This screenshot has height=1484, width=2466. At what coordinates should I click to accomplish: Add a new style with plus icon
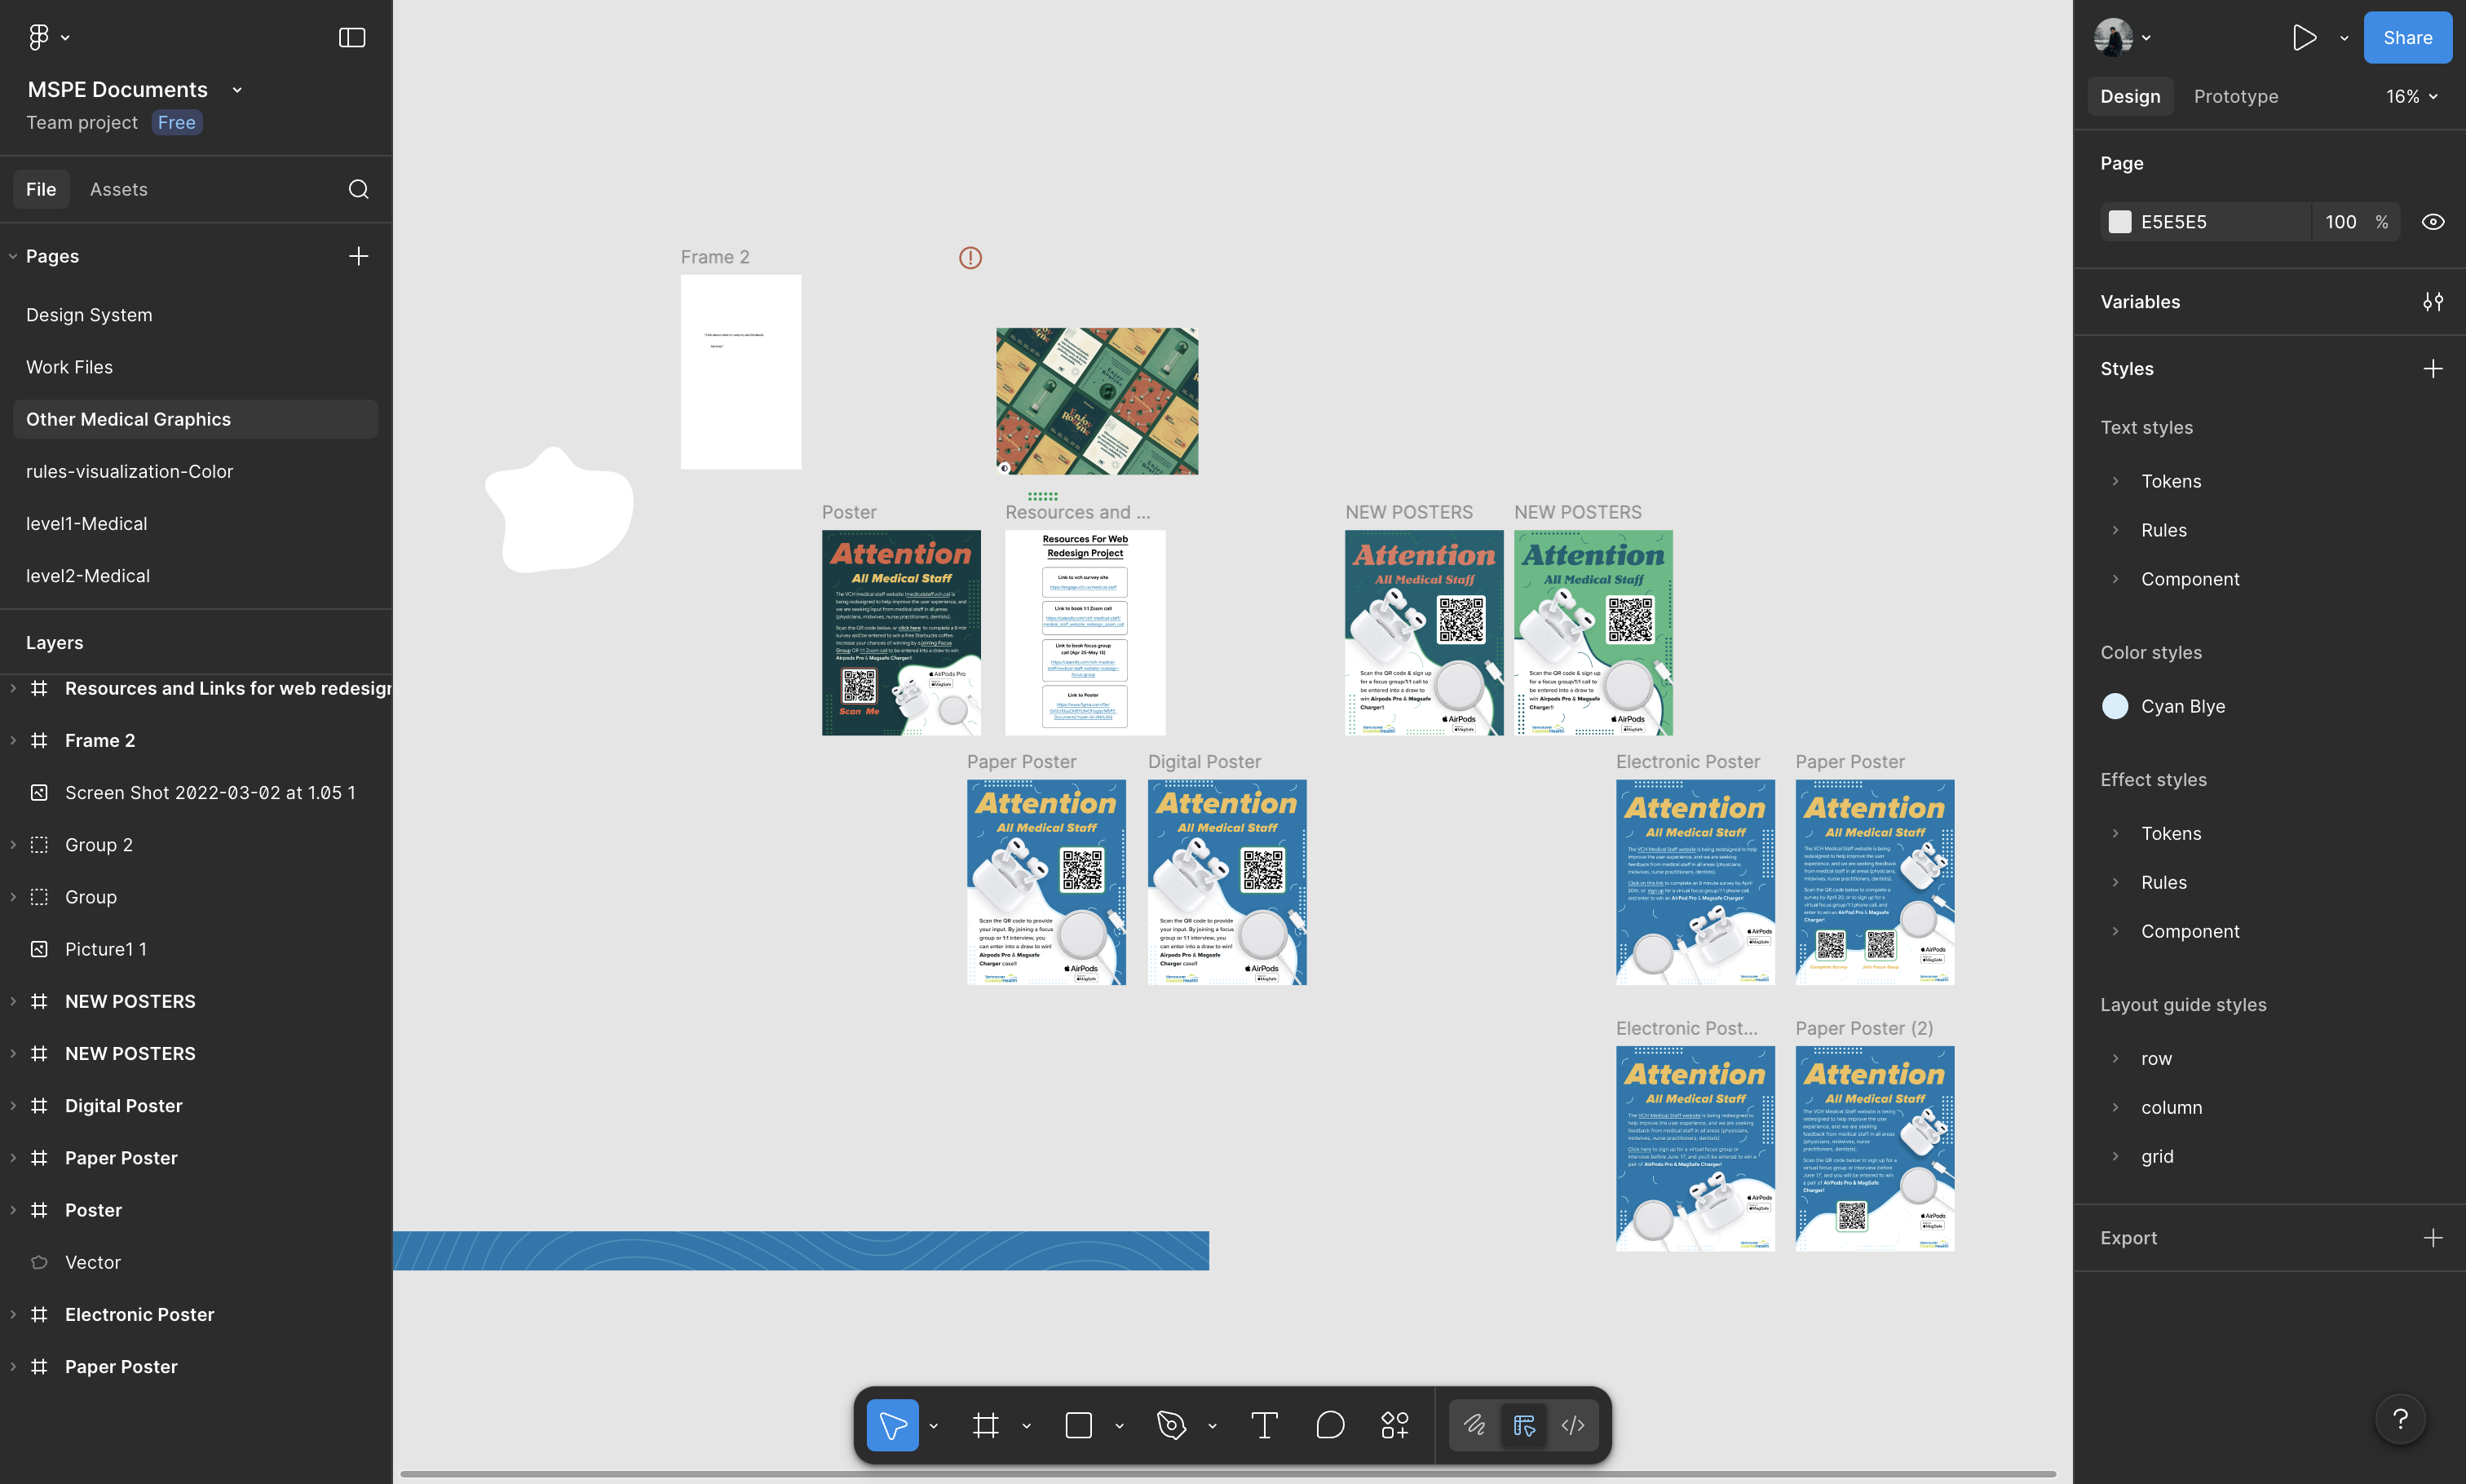coord(2433,369)
